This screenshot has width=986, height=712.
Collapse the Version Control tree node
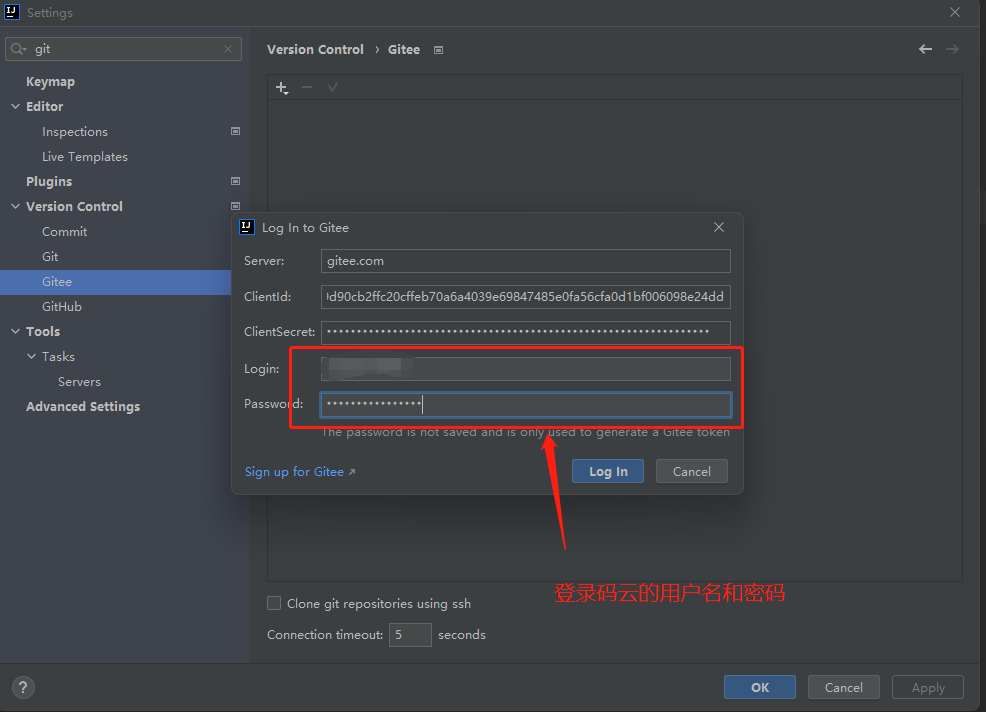(16, 206)
